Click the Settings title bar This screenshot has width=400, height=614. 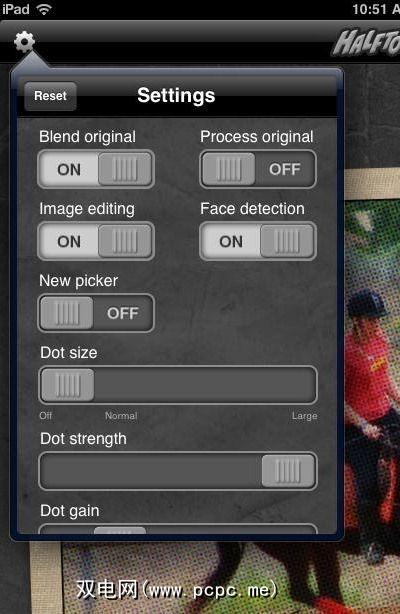point(177,96)
